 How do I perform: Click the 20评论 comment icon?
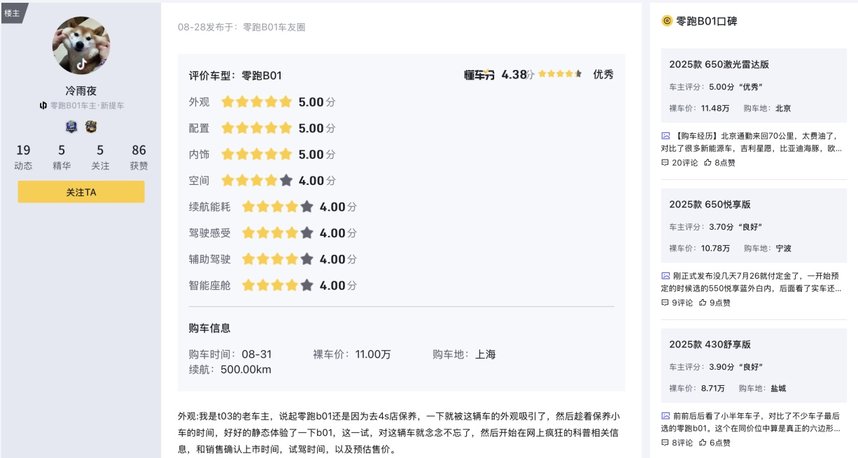pos(665,163)
